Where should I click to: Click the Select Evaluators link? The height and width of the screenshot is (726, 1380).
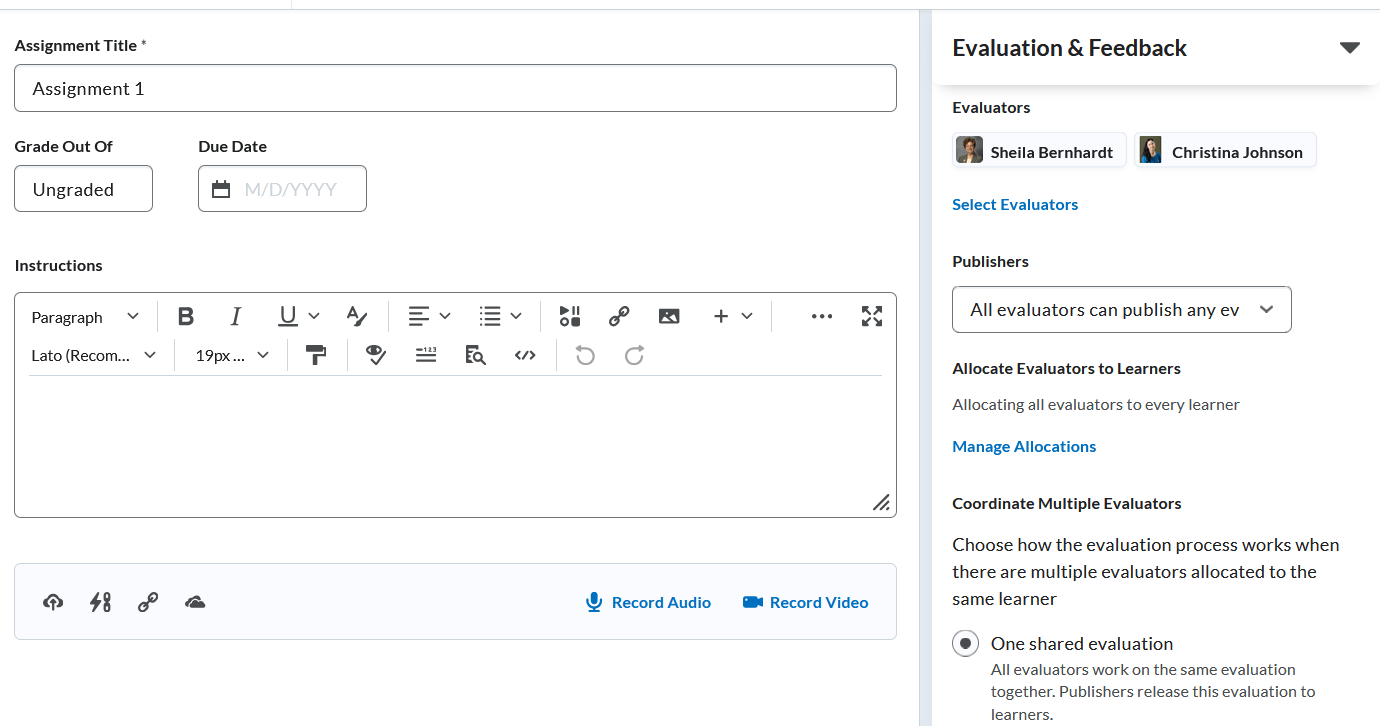[x=1015, y=205]
